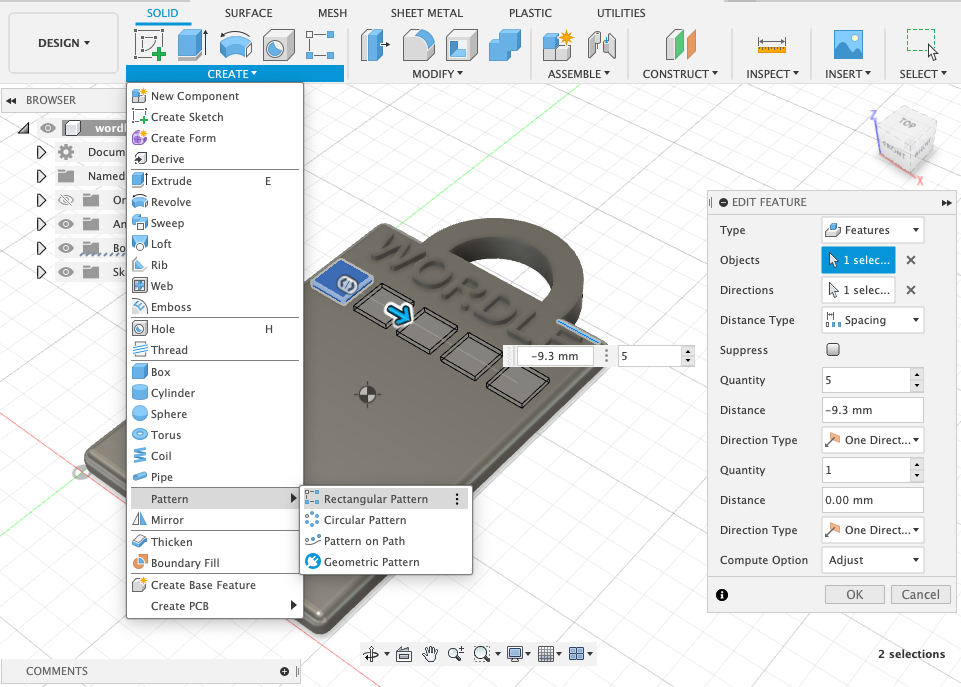Expand the Named Views tree node
Screen dimensions: 961x687
tap(41, 176)
